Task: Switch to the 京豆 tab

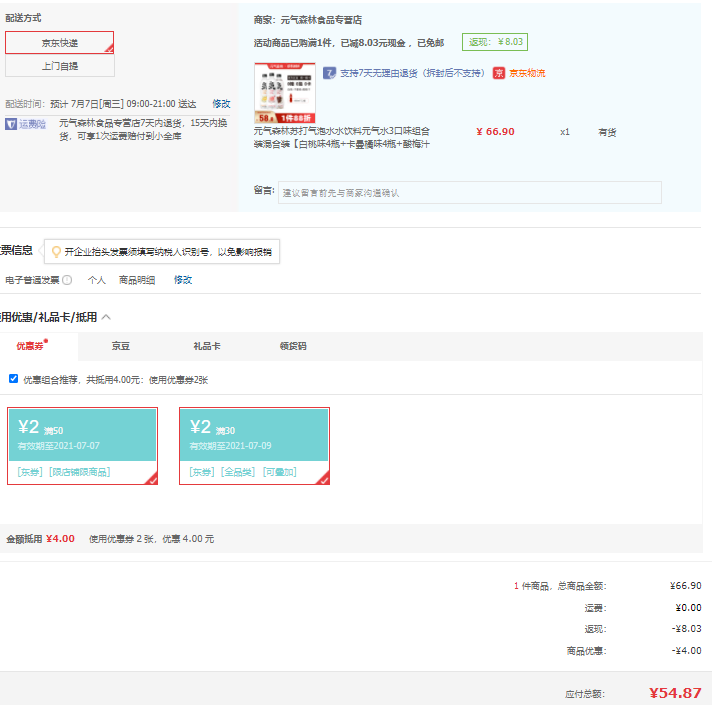Action: (120, 346)
